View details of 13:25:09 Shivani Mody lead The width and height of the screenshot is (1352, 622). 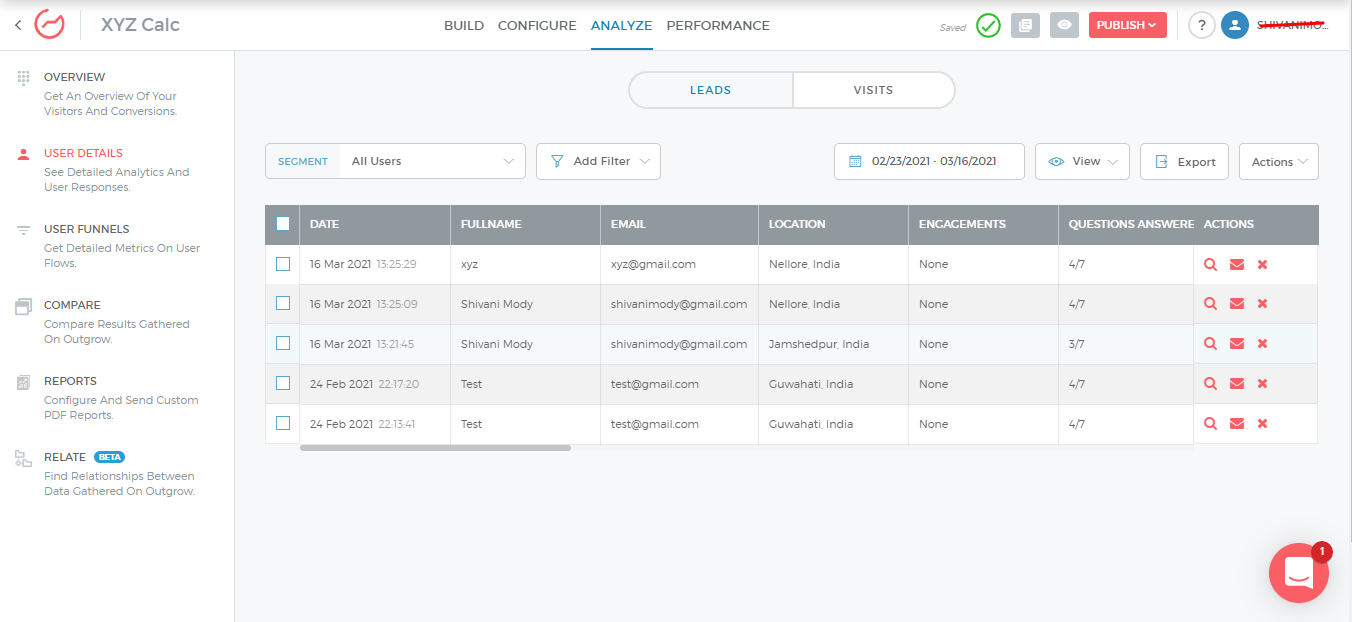(1210, 304)
